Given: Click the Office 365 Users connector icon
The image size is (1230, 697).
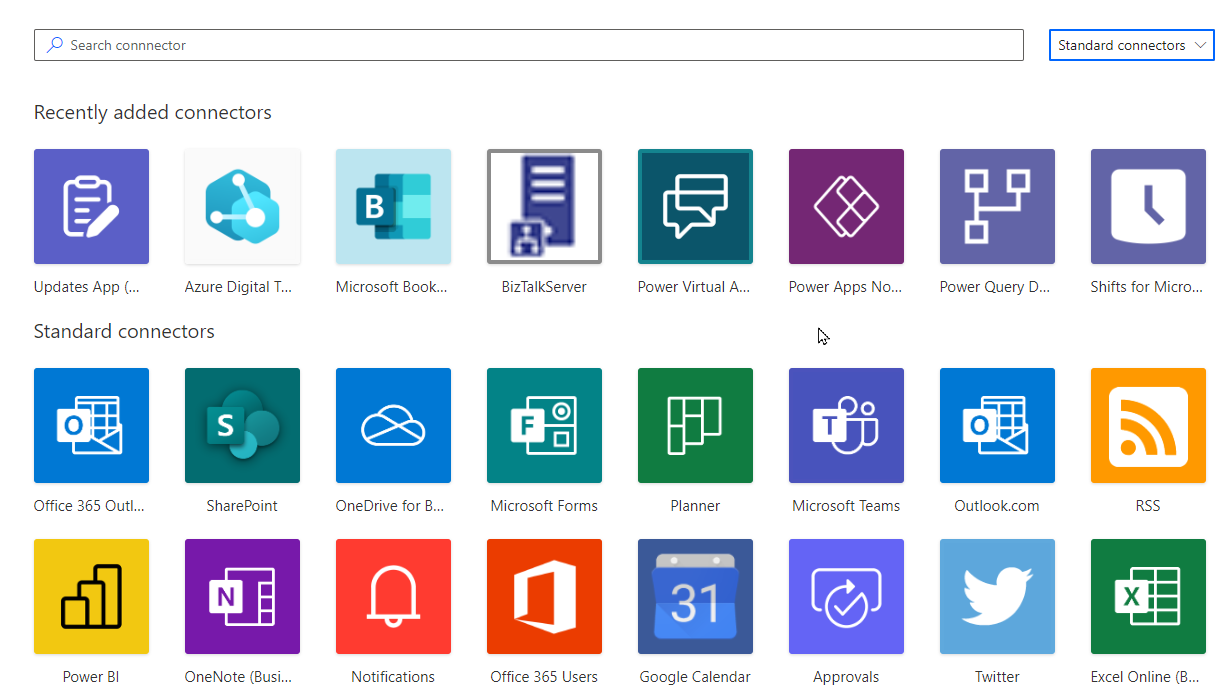Looking at the screenshot, I should pos(544,596).
